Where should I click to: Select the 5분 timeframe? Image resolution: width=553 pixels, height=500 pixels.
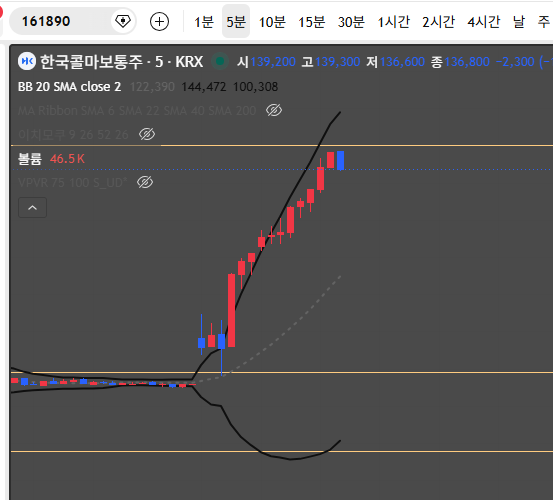click(x=236, y=22)
